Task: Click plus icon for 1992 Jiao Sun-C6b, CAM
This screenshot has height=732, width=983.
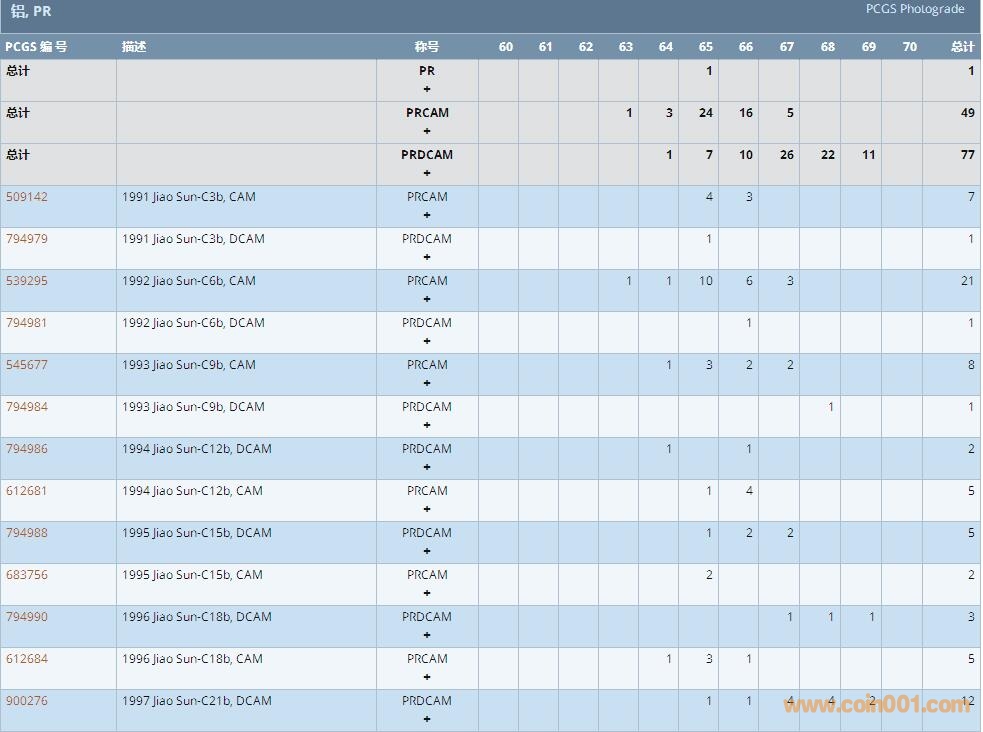Action: coord(427,299)
